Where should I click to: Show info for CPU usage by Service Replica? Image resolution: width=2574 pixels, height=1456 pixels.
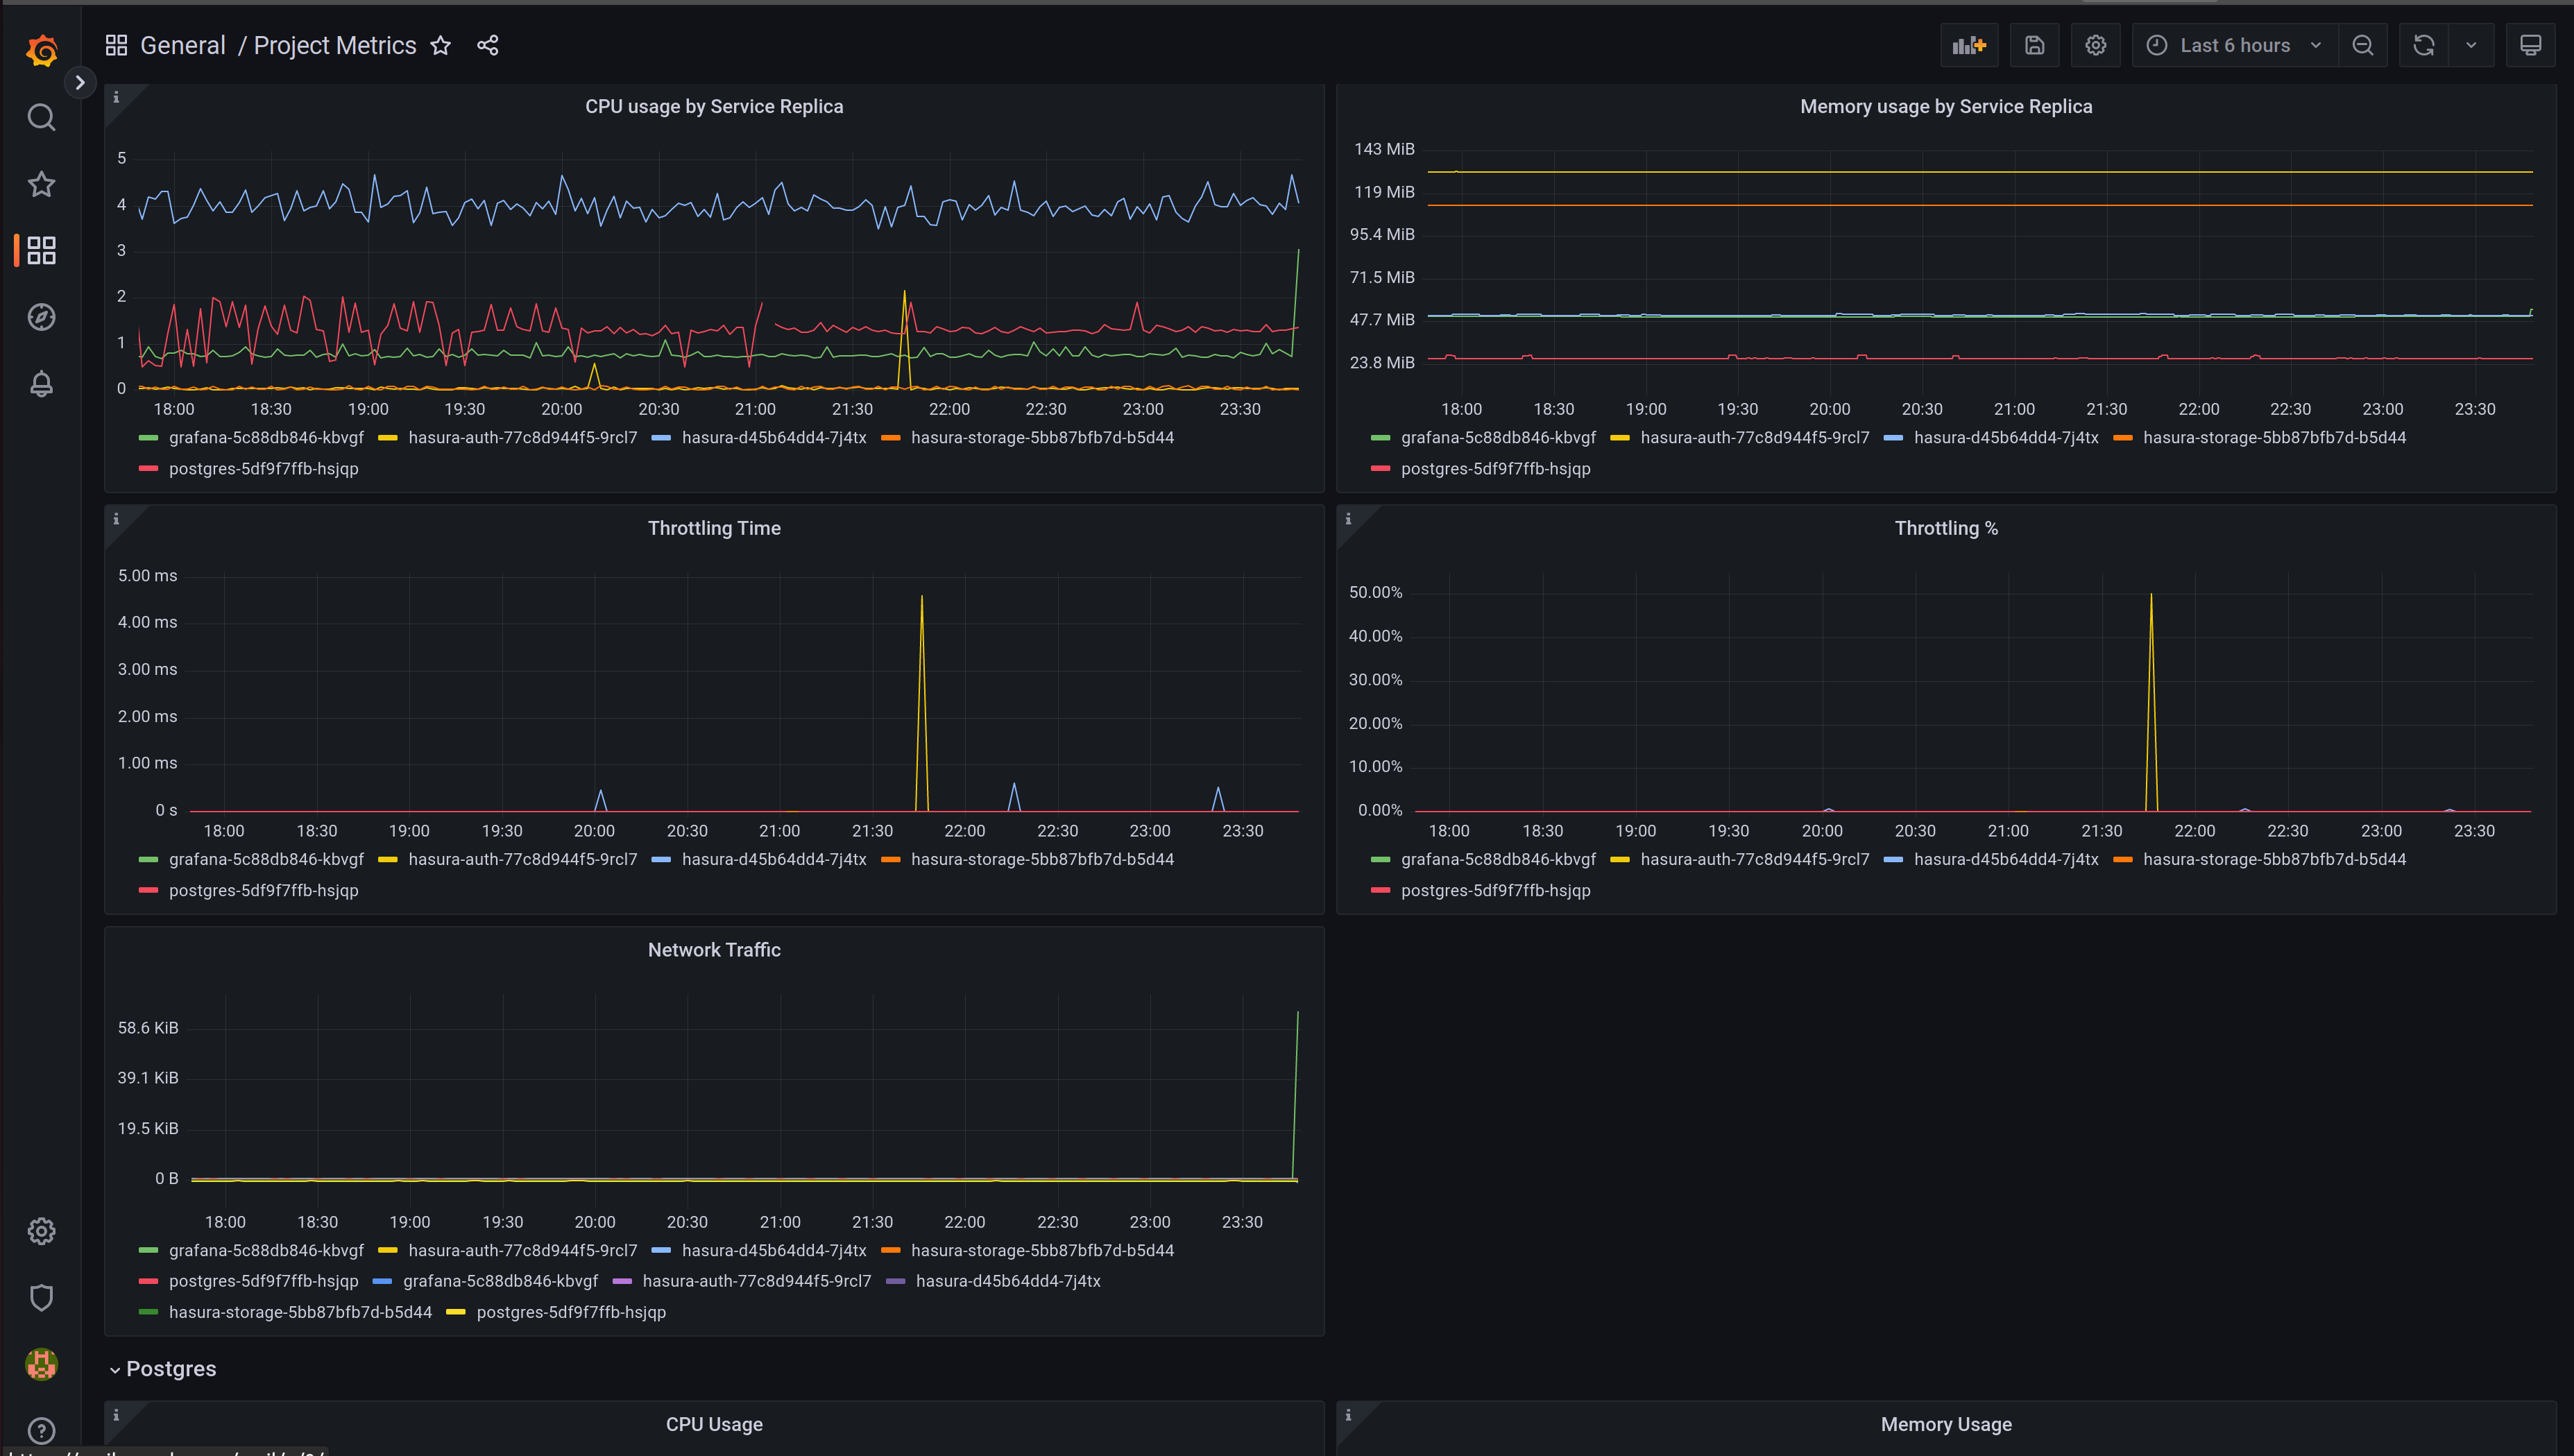pos(116,97)
